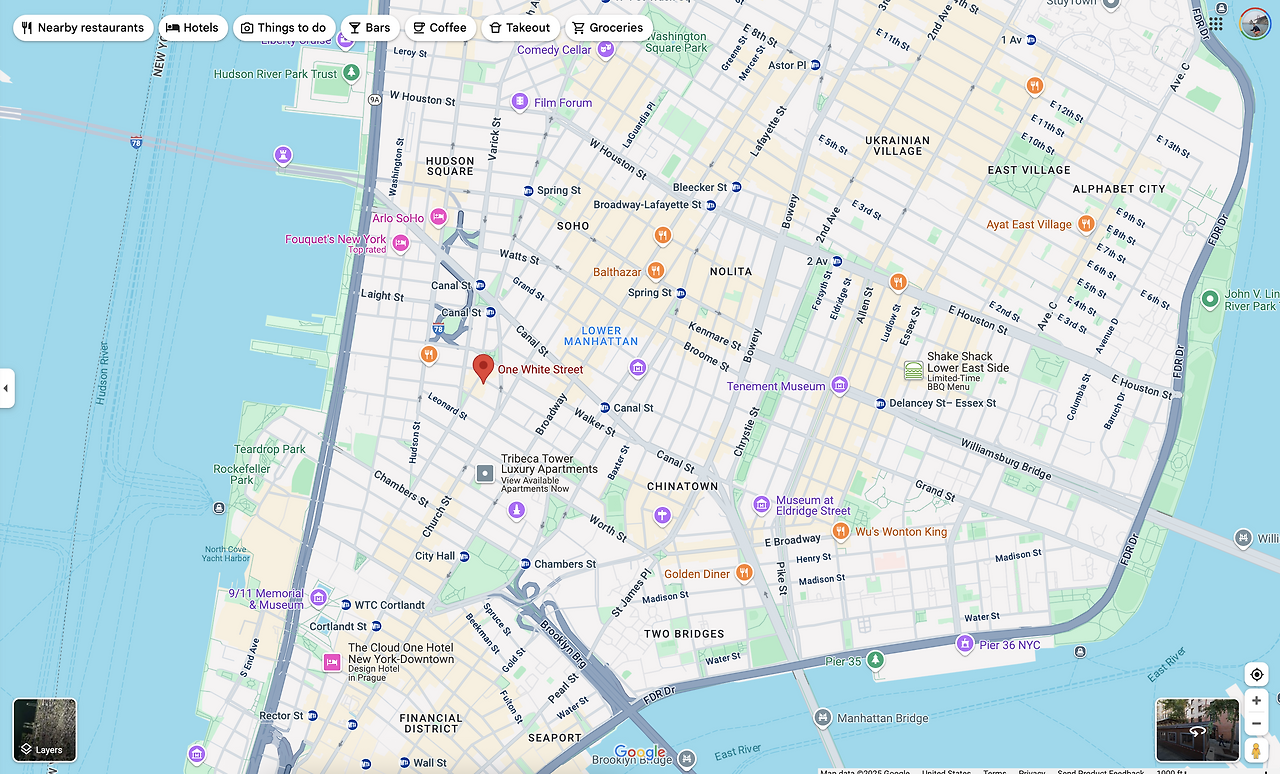Collapse the side panel with the arrow
This screenshot has width=1280, height=774.
[8, 388]
